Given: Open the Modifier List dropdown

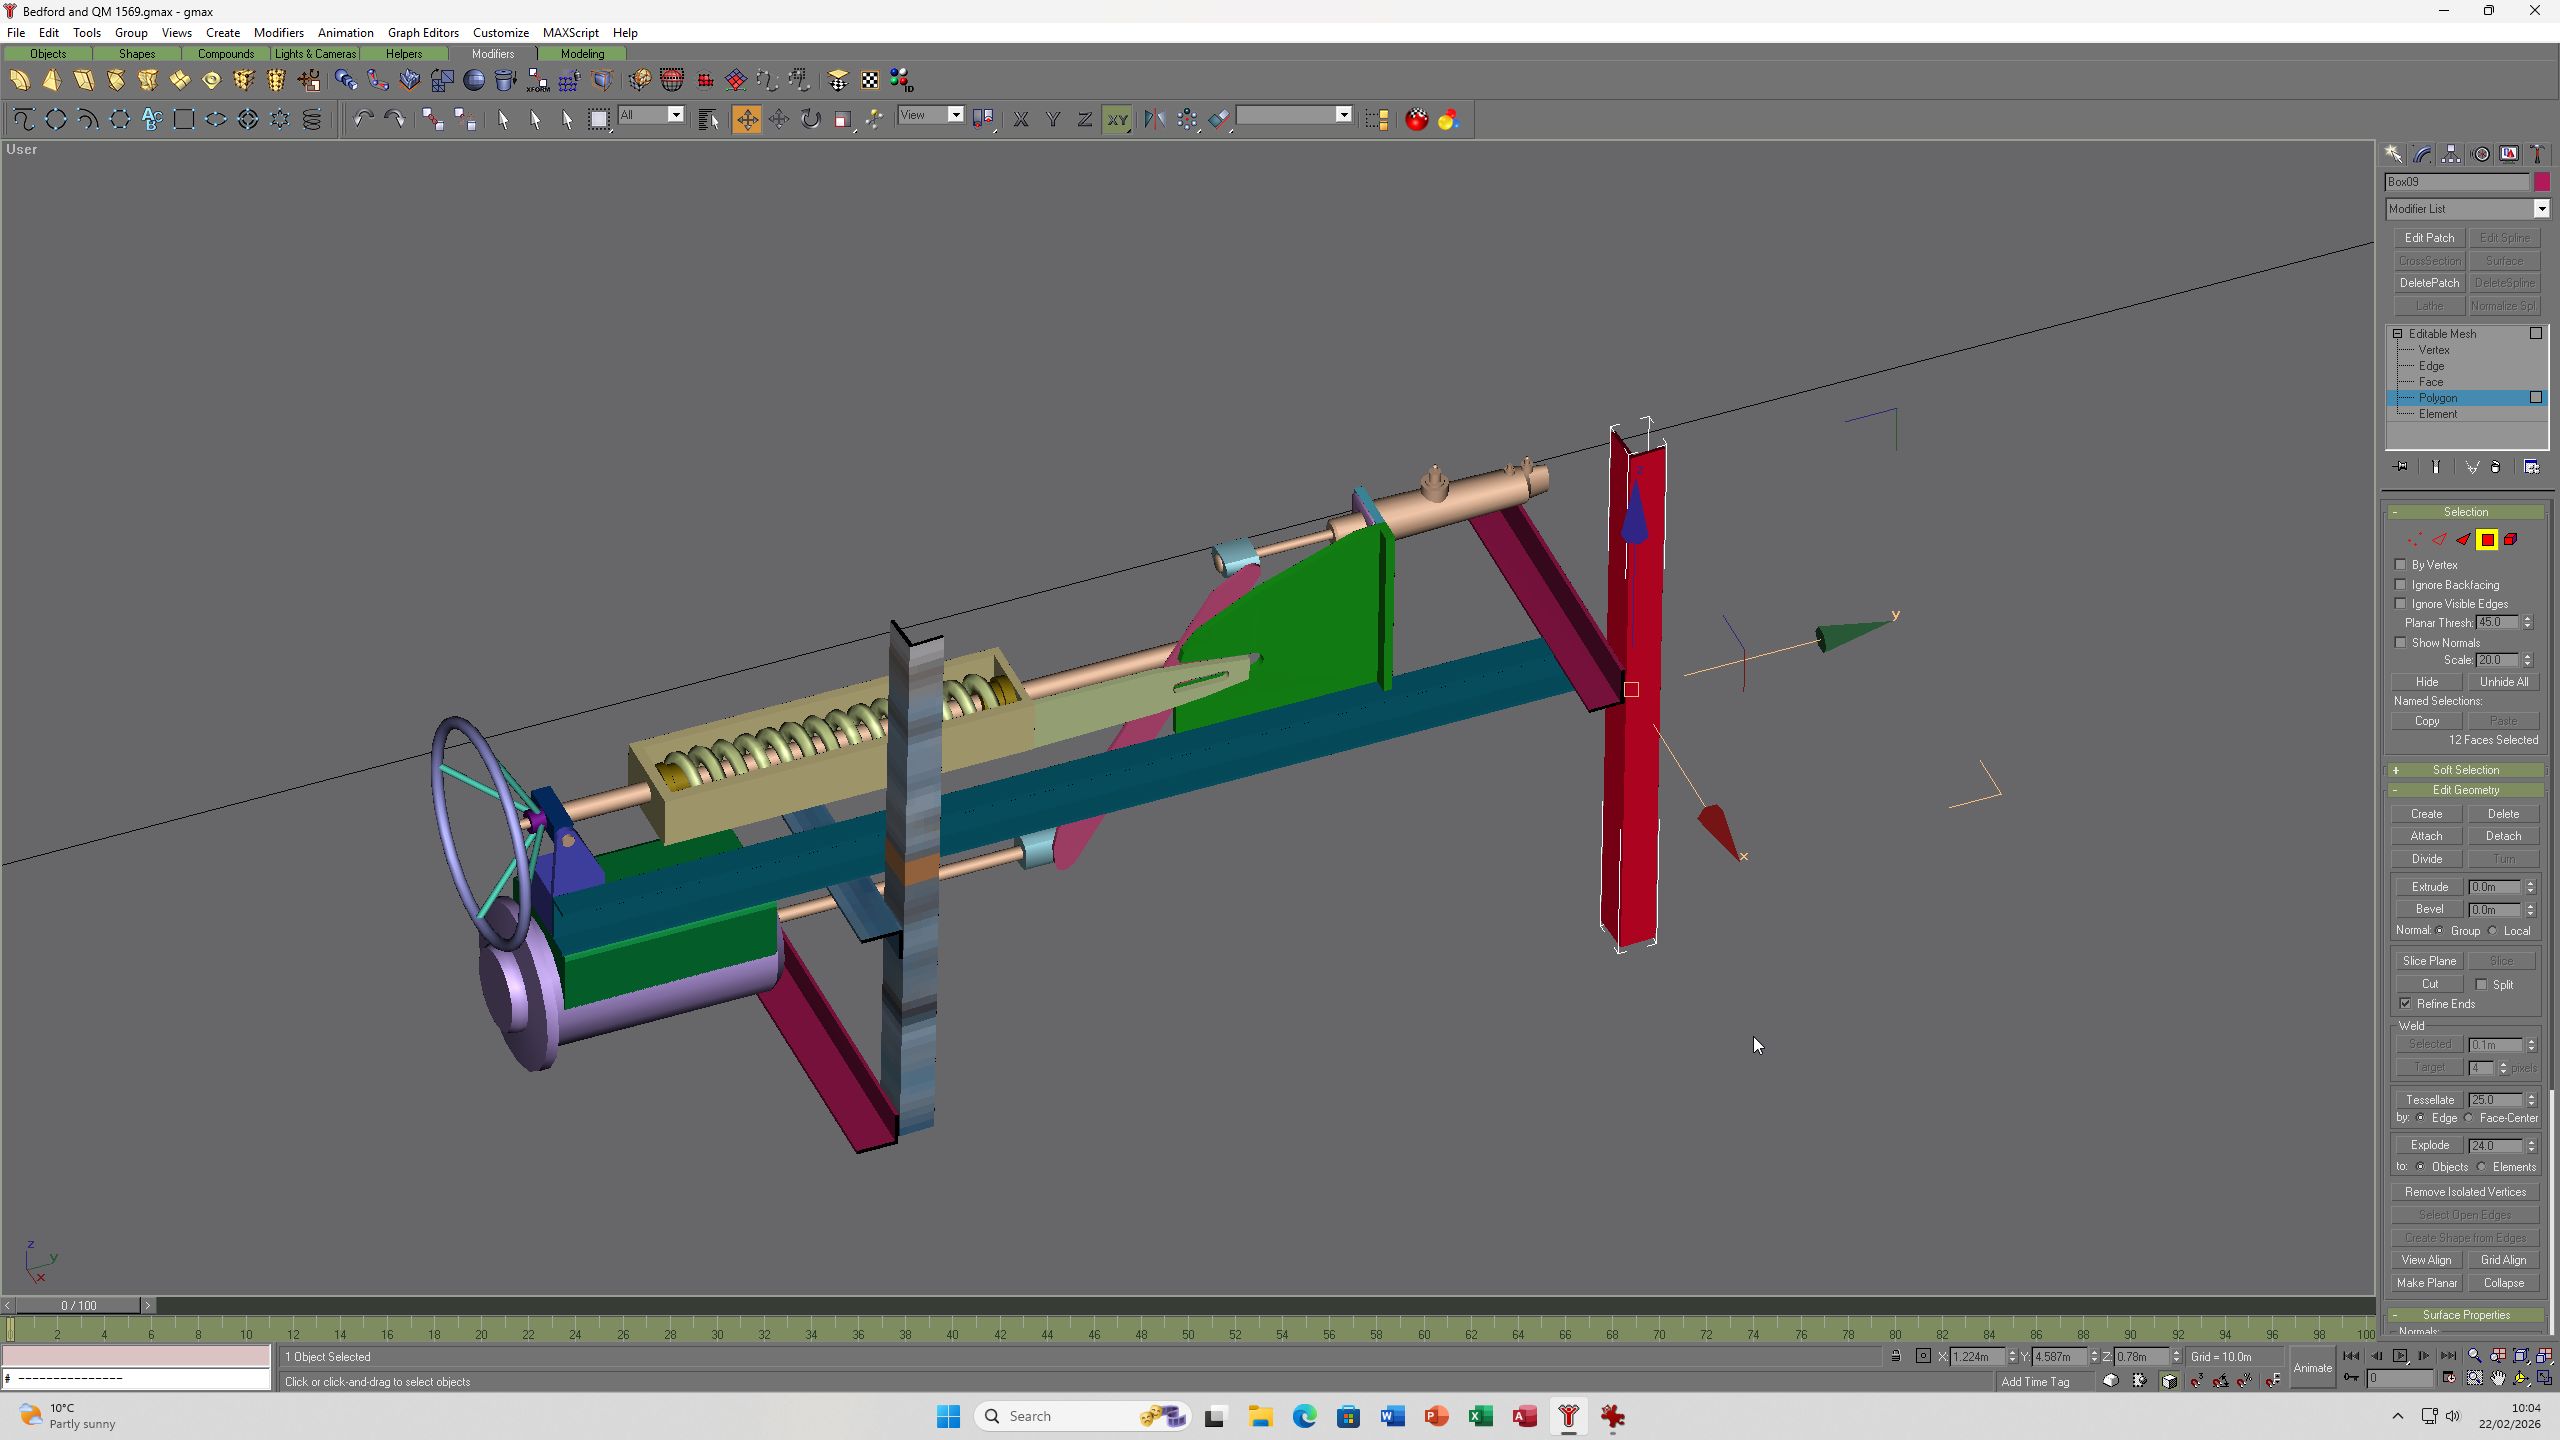Looking at the screenshot, I should tap(2467, 209).
